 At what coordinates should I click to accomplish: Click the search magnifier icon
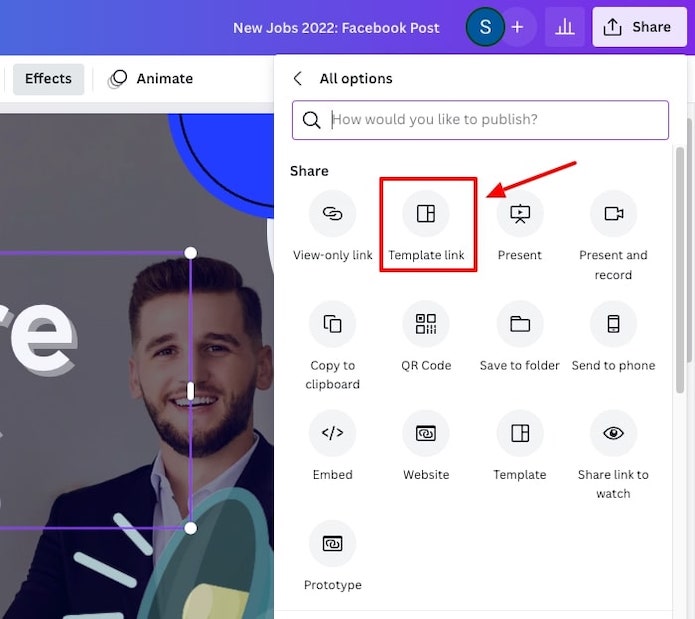pyautogui.click(x=311, y=120)
